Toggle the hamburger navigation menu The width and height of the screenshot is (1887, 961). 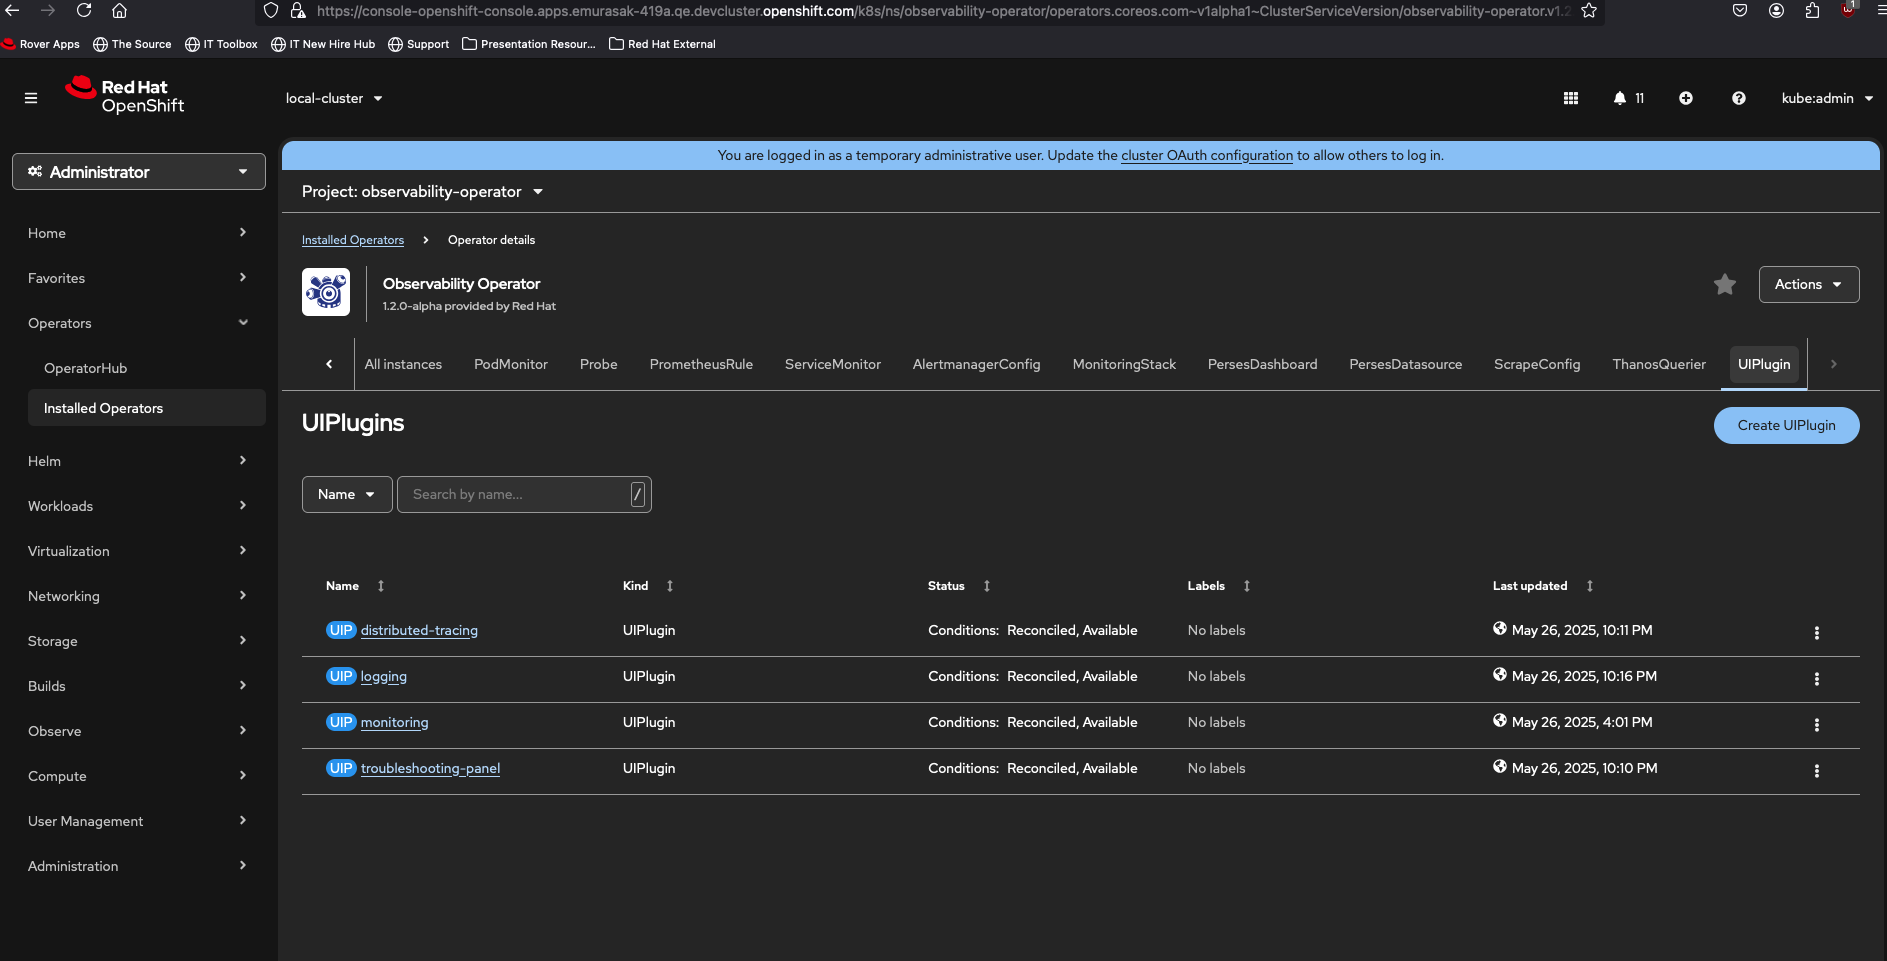point(31,98)
